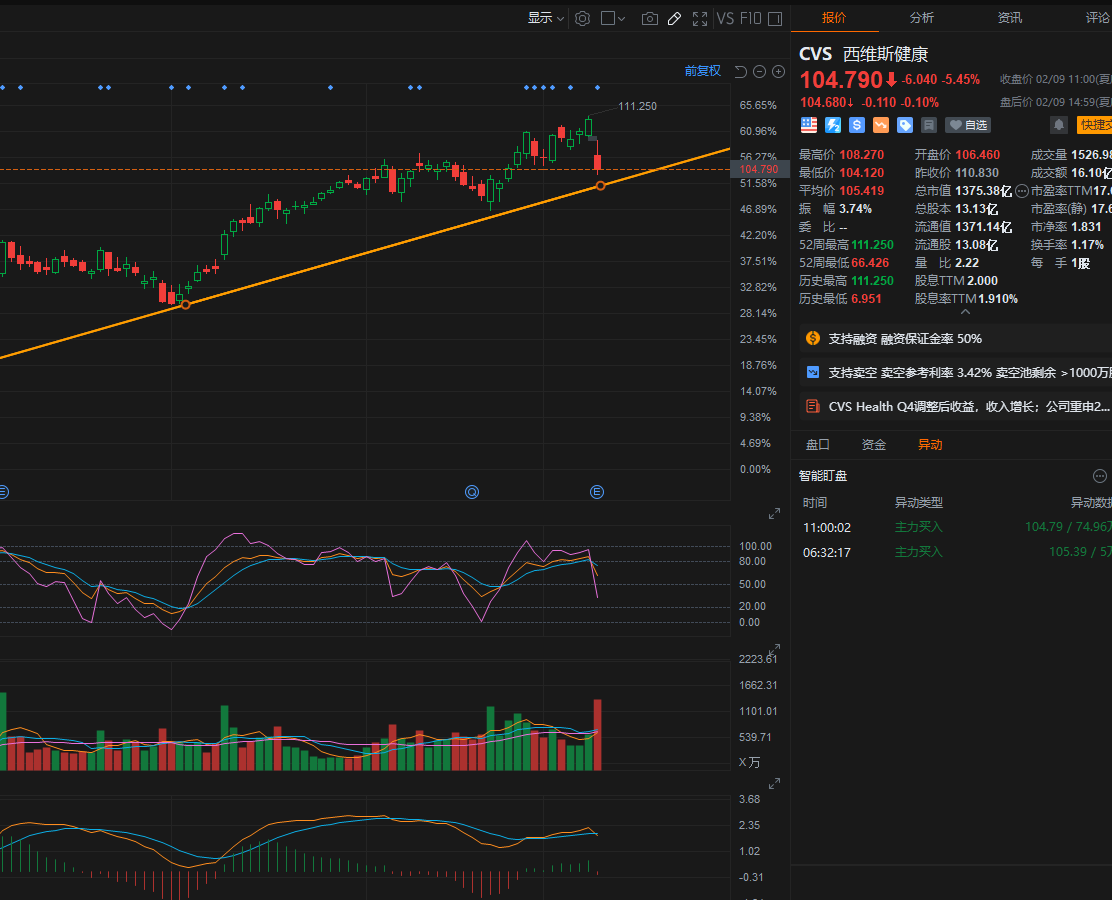Select the 异动 movement tab
The height and width of the screenshot is (900, 1112).
tap(930, 445)
